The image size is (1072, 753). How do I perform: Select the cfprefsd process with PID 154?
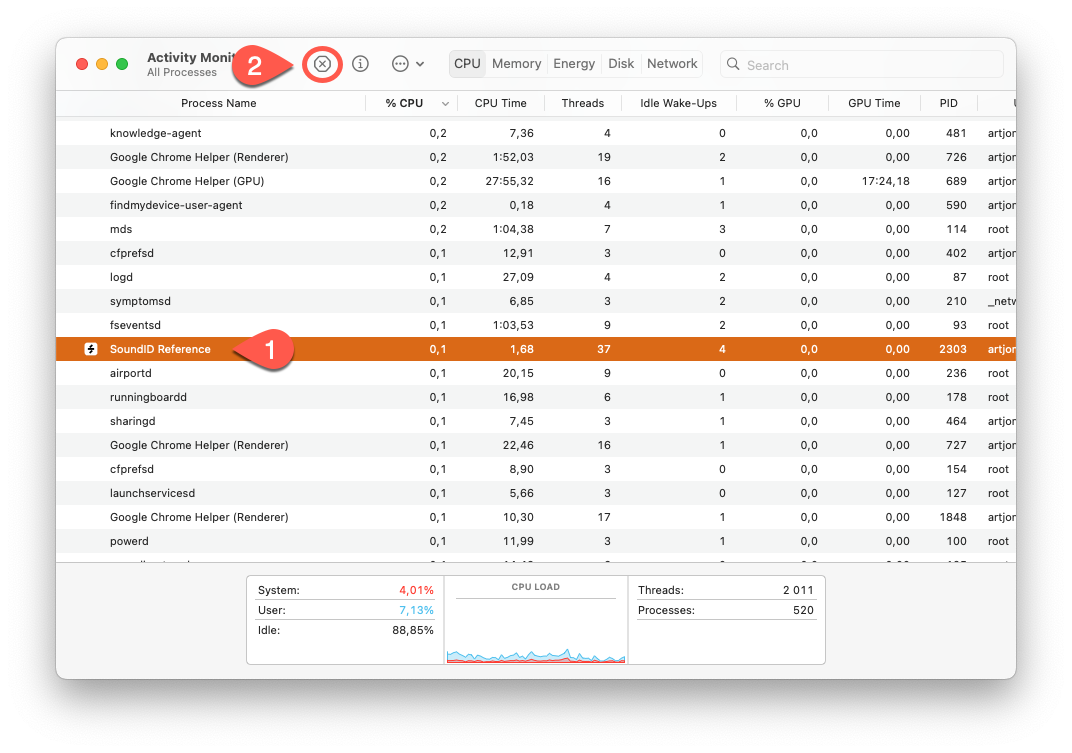[x=536, y=469]
